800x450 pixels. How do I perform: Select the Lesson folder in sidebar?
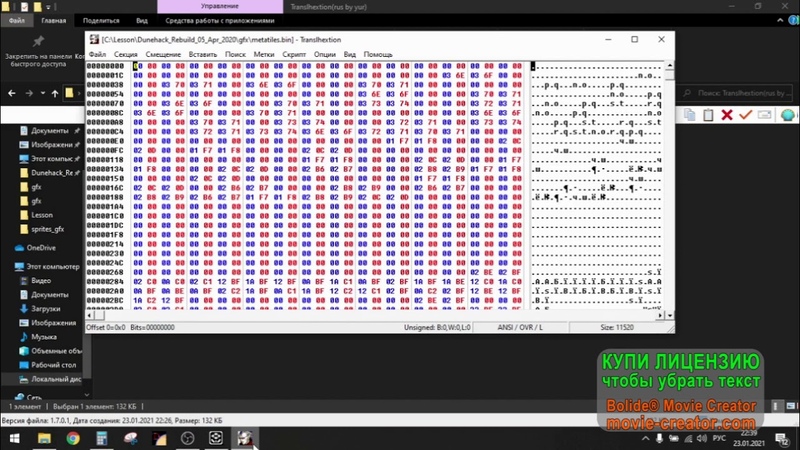click(42, 214)
